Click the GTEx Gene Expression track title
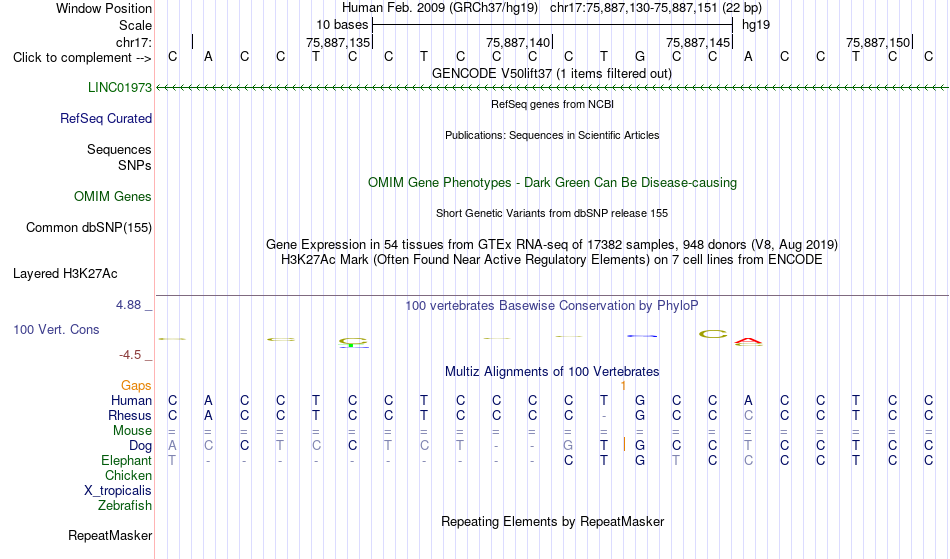 coord(552,245)
